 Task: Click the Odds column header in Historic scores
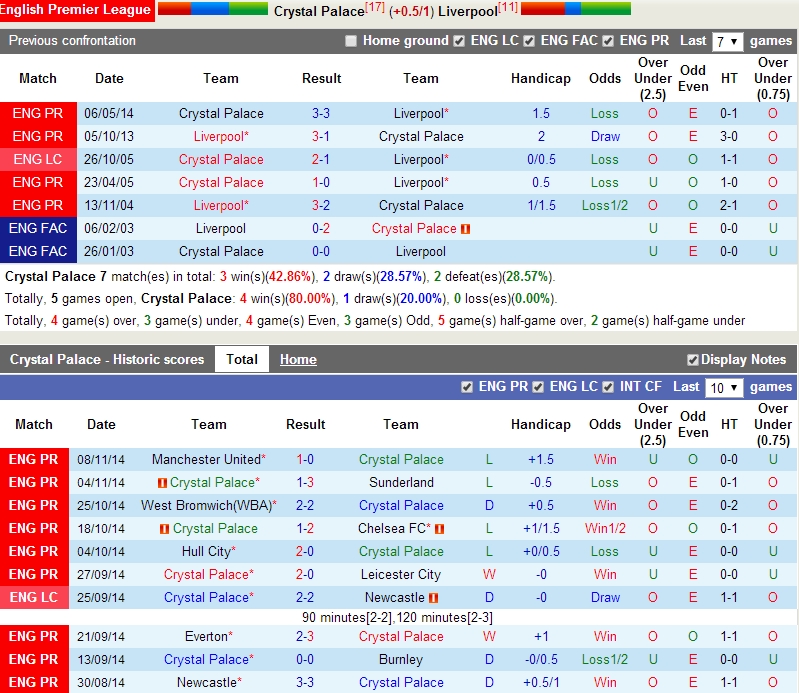coord(605,424)
